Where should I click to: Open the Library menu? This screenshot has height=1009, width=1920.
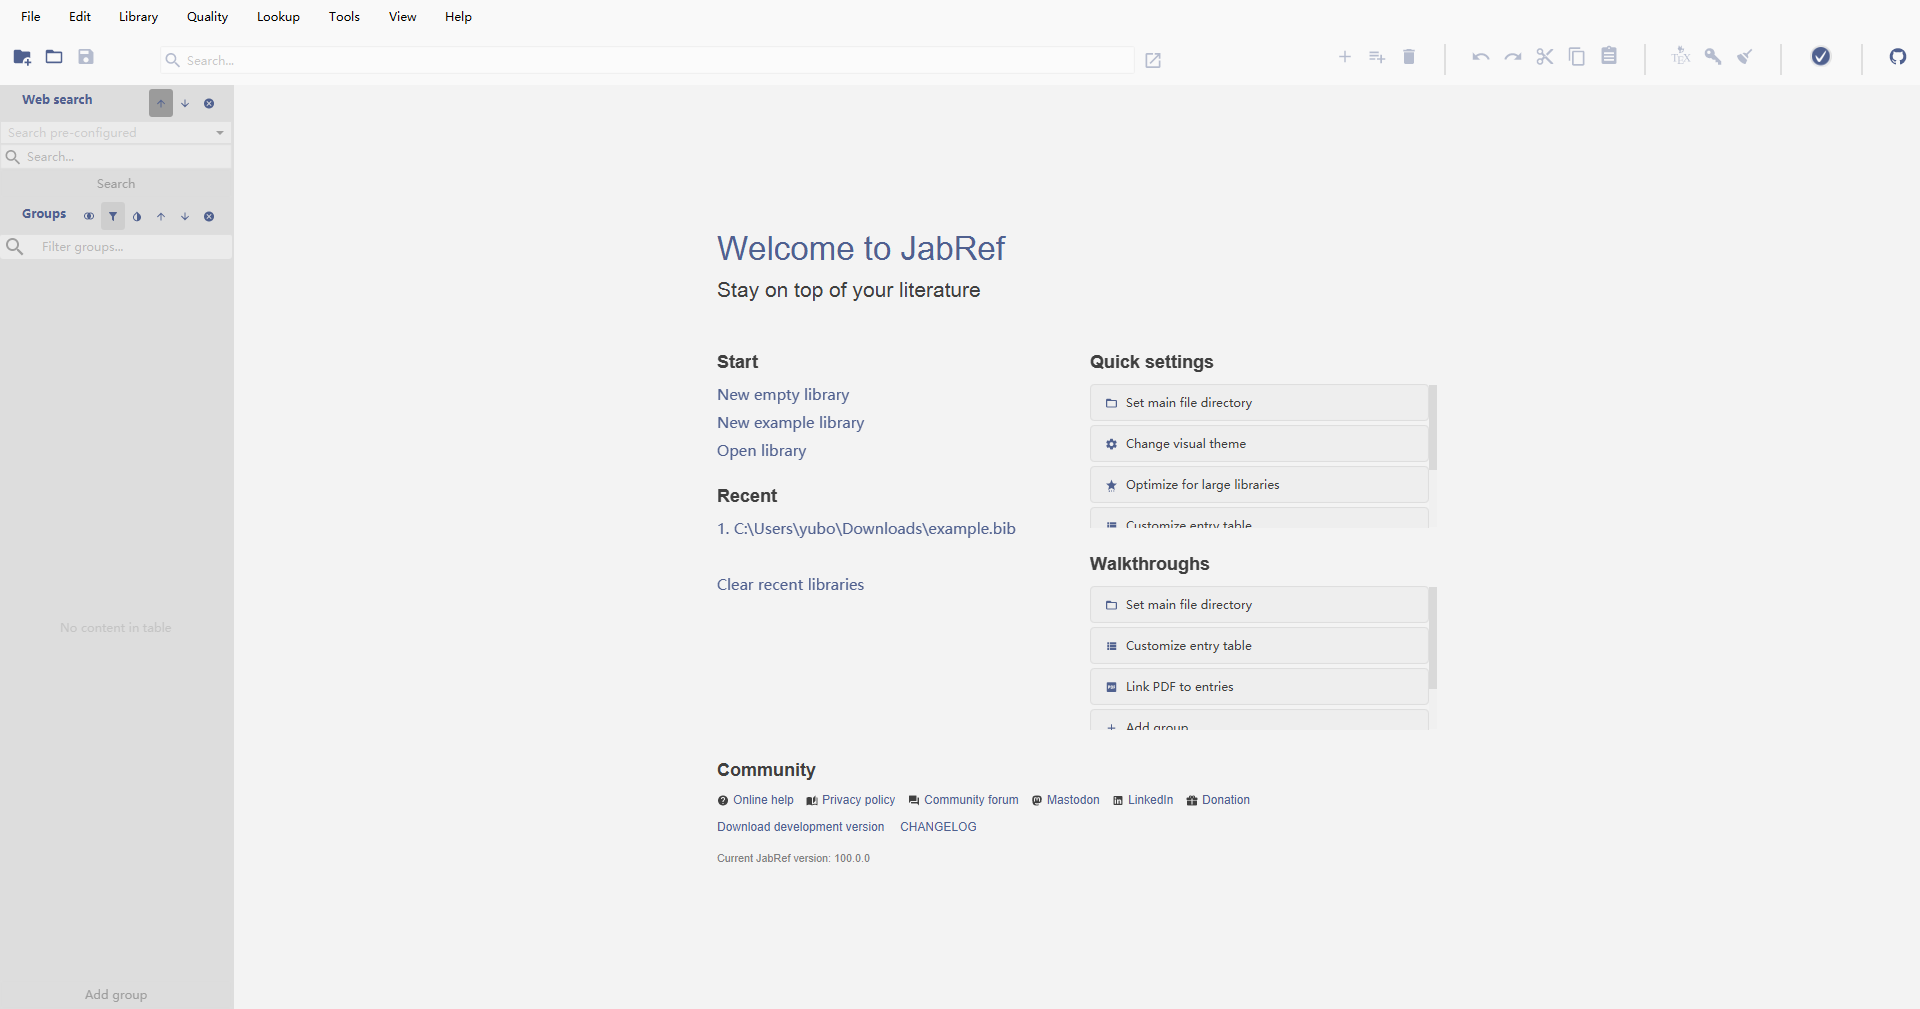click(x=139, y=16)
